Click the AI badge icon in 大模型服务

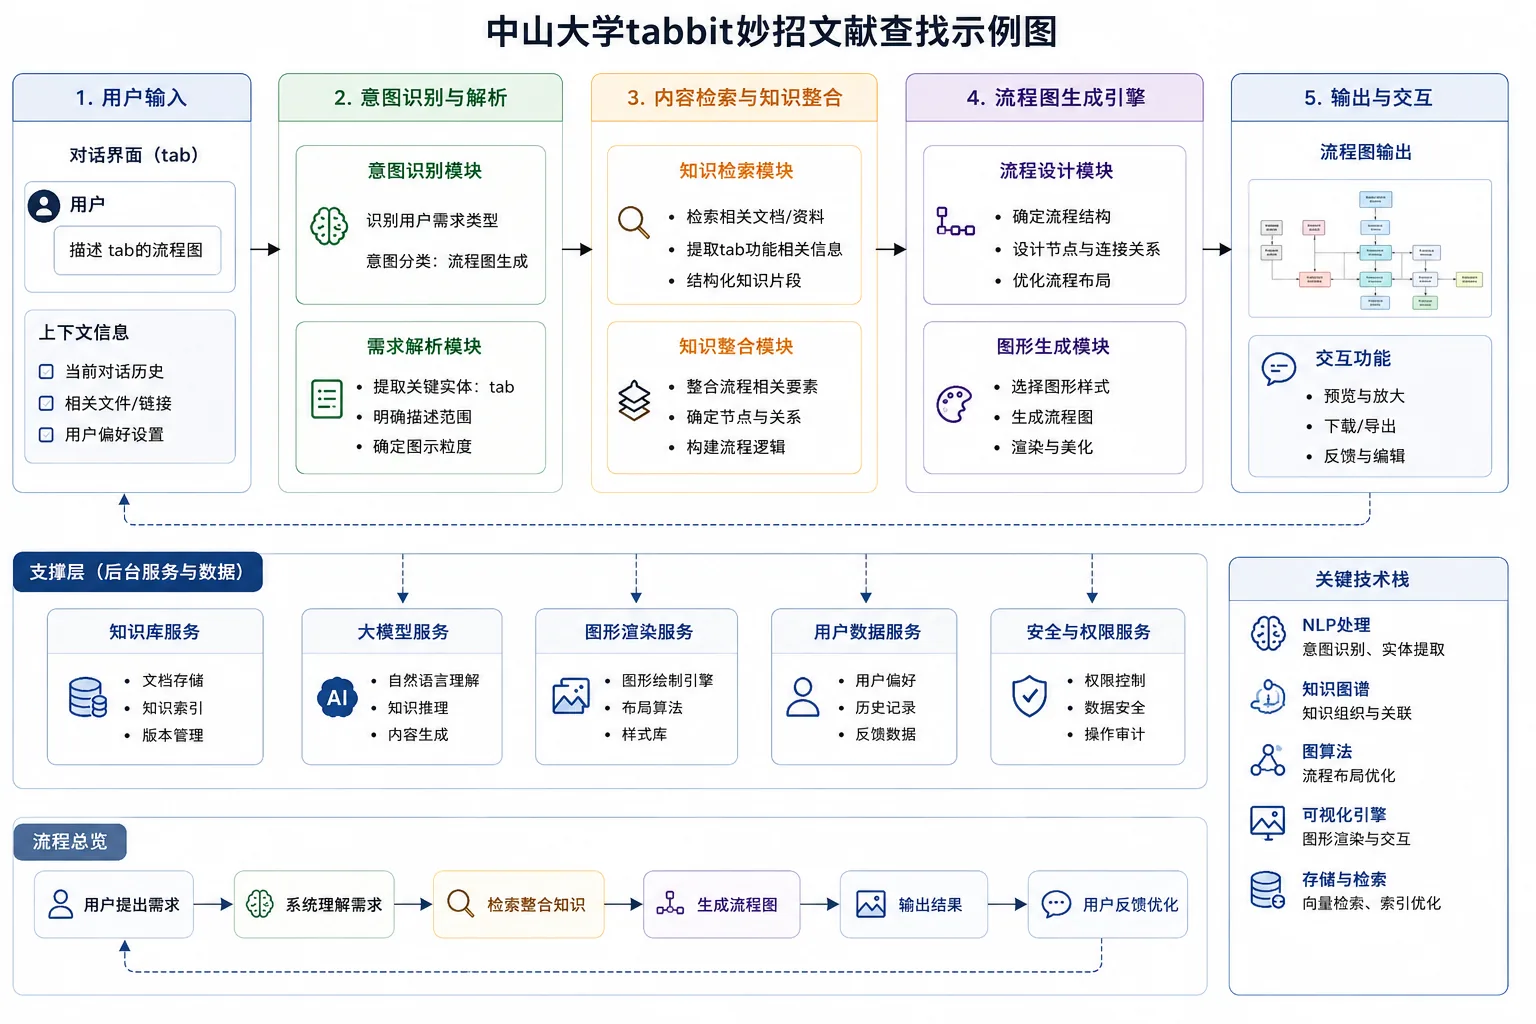337,697
